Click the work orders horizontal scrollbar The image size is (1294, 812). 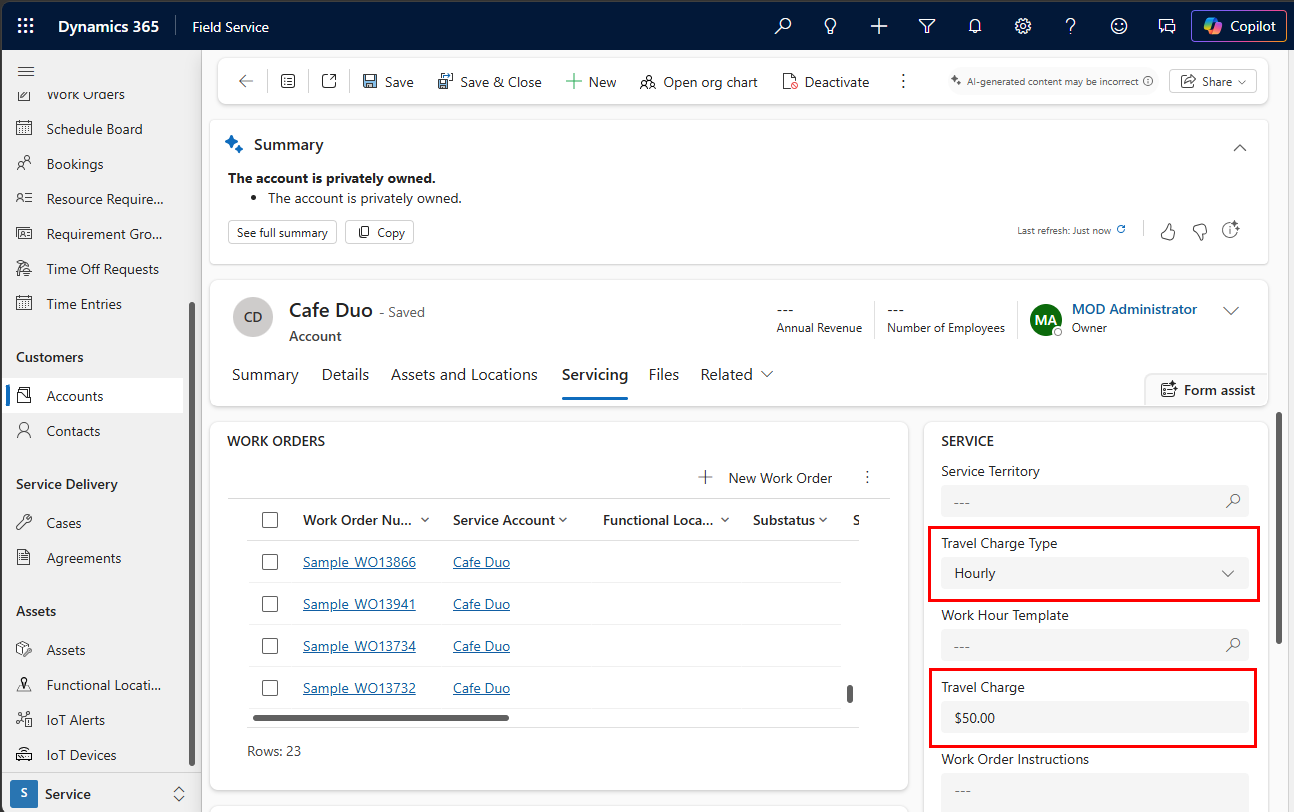pos(381,718)
